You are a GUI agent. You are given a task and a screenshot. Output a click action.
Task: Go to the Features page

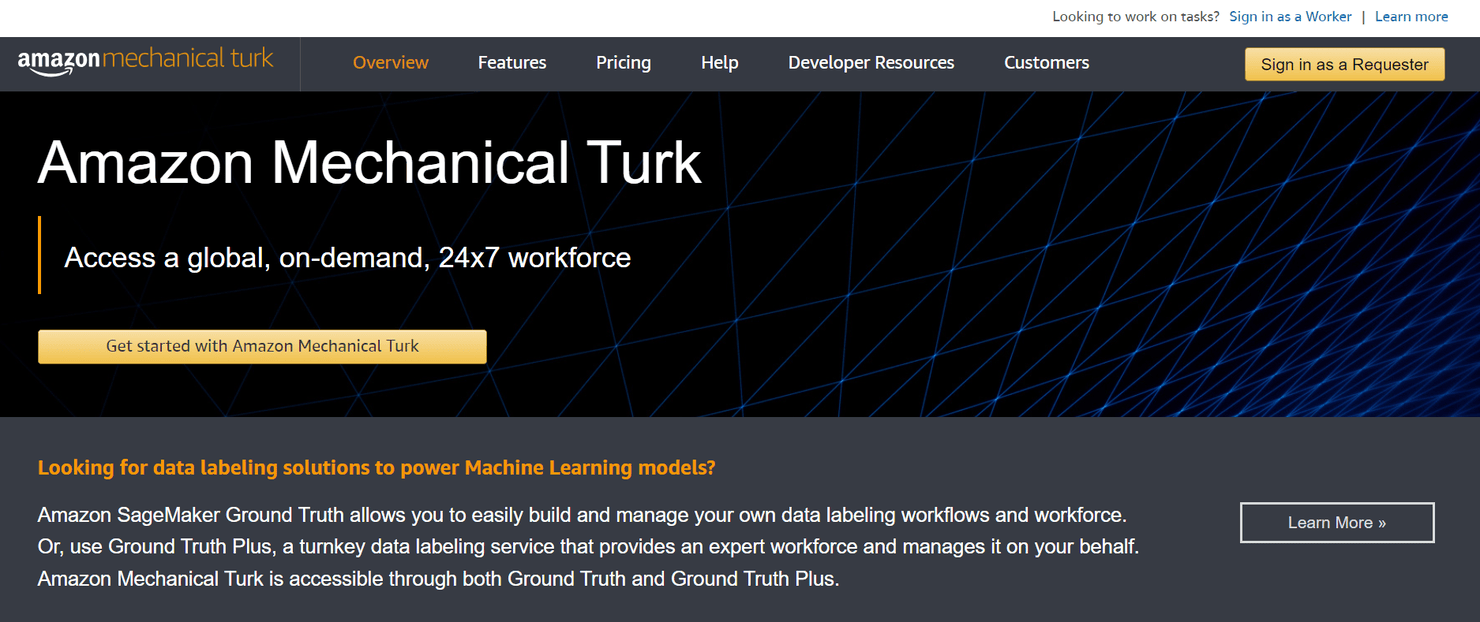[x=512, y=63]
